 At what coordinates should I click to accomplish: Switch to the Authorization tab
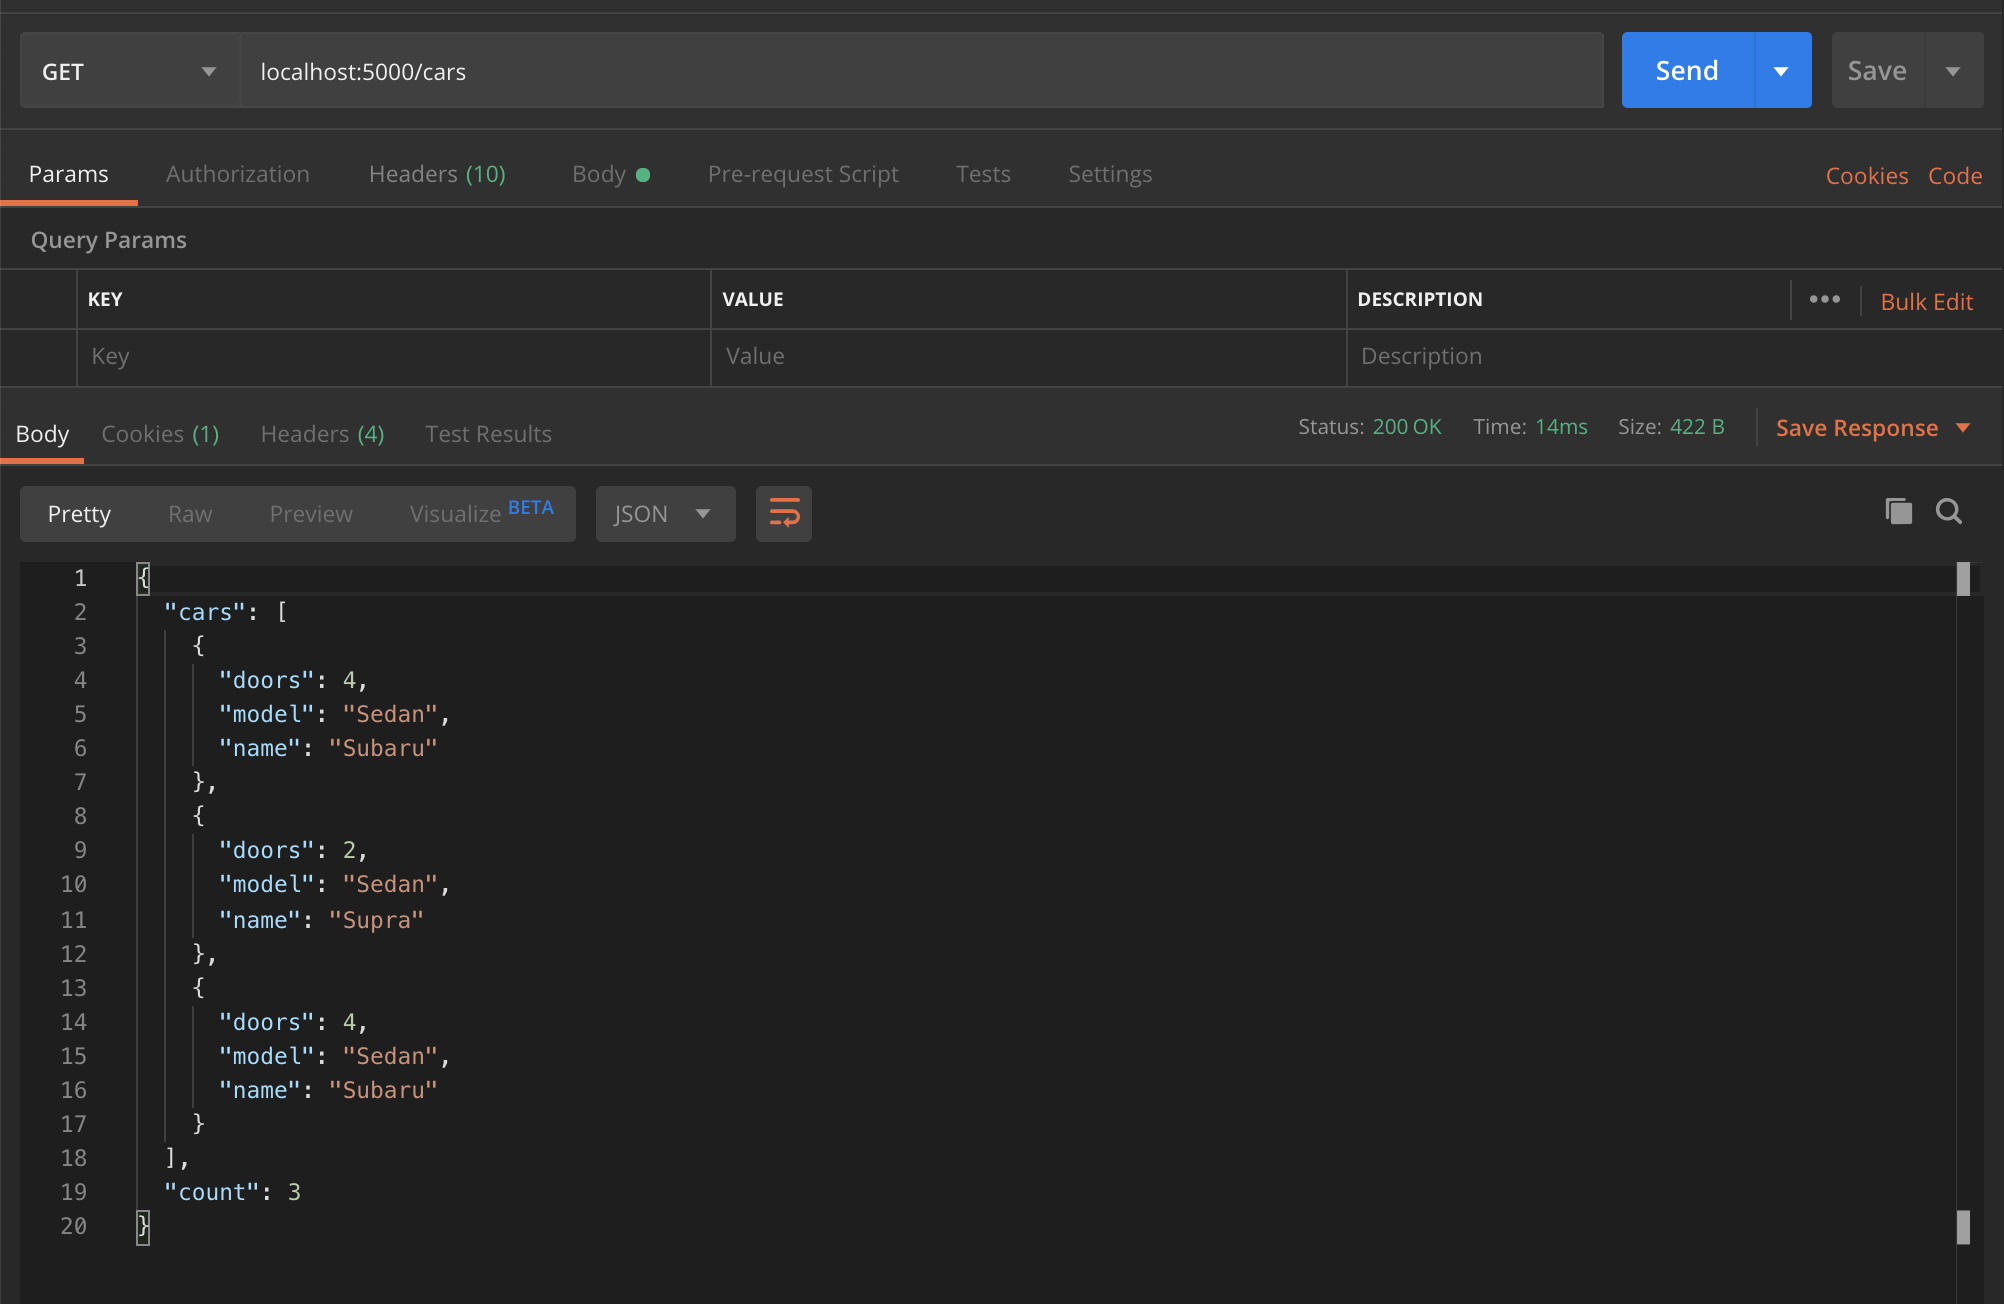(x=240, y=172)
